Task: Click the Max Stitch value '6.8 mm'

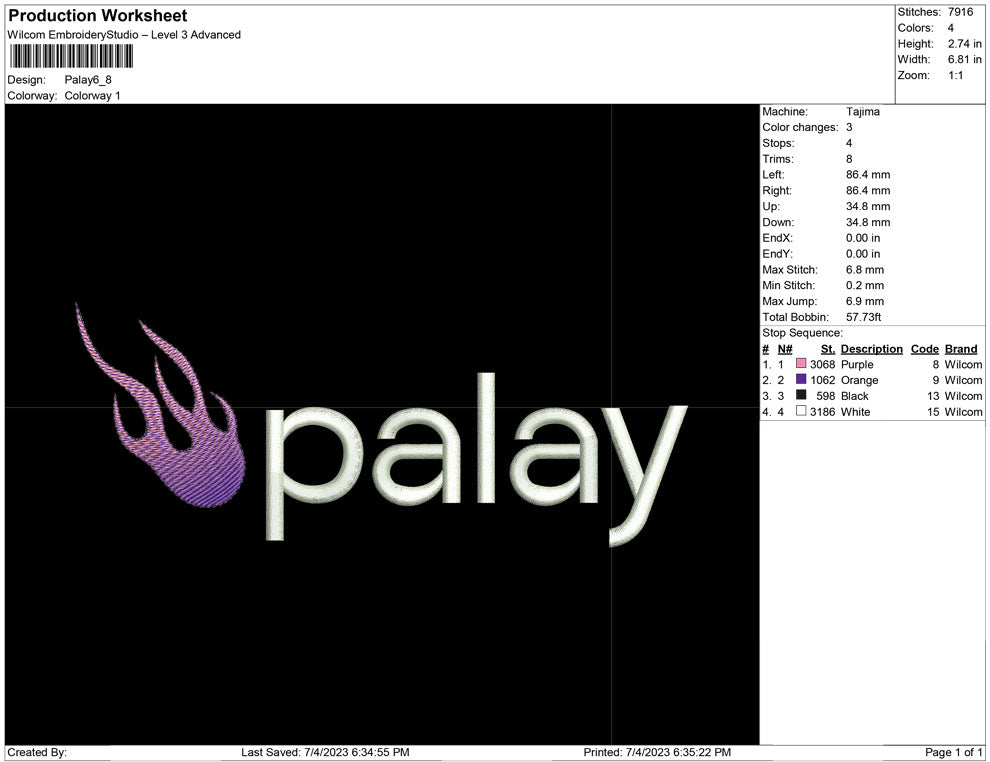Action: (x=865, y=269)
